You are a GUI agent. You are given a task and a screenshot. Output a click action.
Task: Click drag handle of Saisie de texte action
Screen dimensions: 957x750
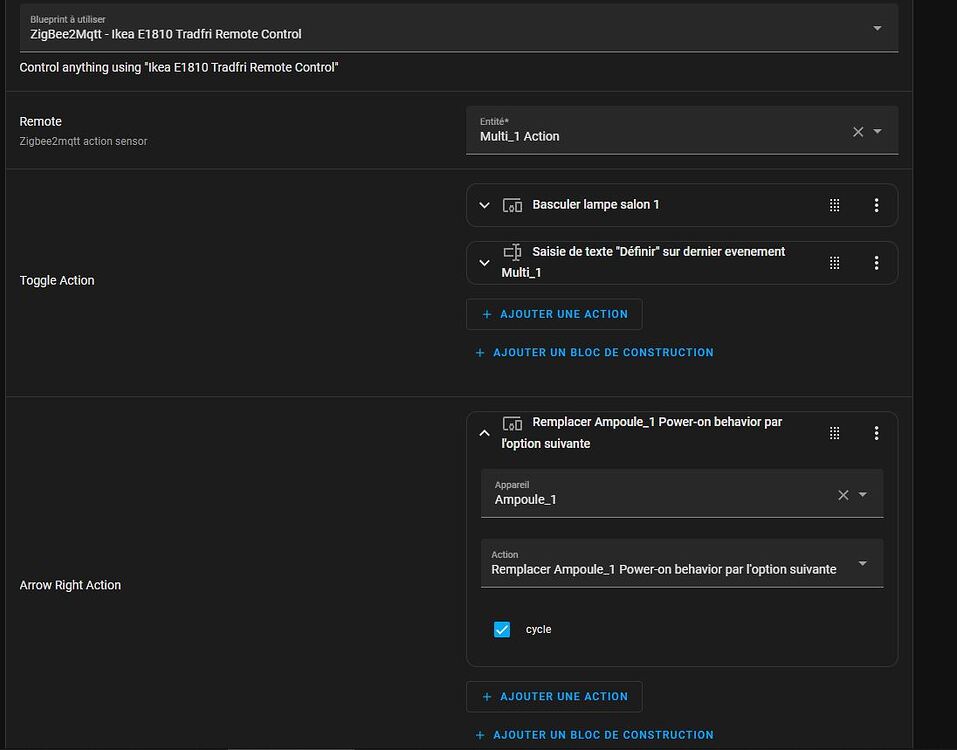click(x=834, y=263)
